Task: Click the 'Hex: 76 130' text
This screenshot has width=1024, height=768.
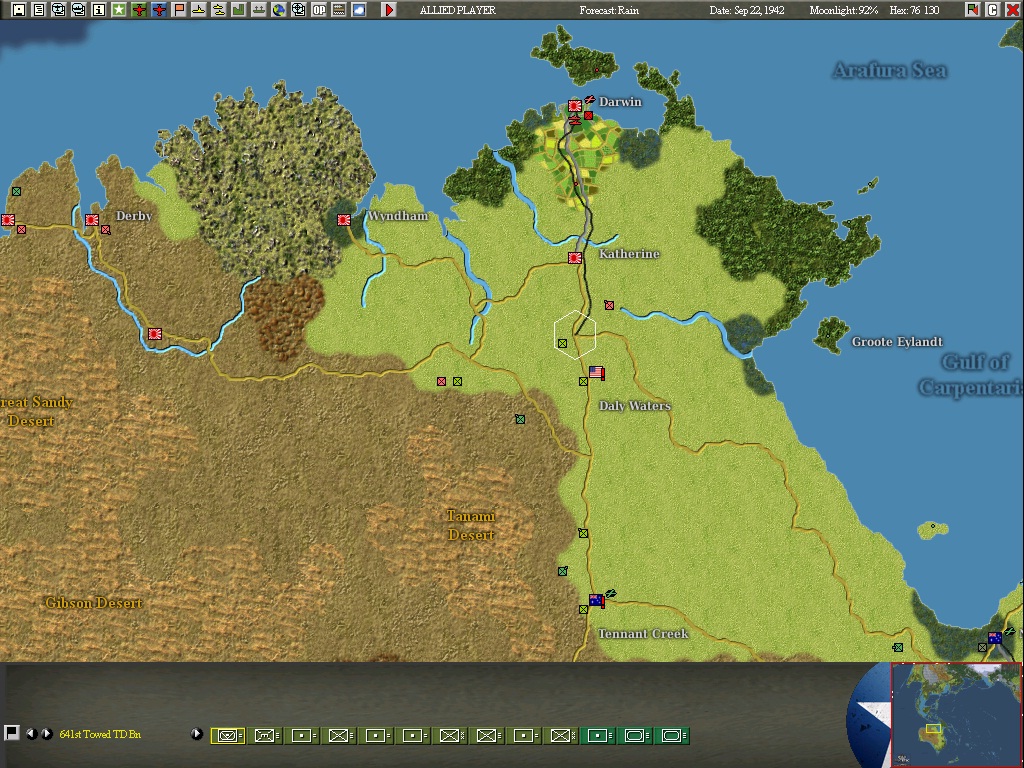Action: pyautogui.click(x=914, y=10)
